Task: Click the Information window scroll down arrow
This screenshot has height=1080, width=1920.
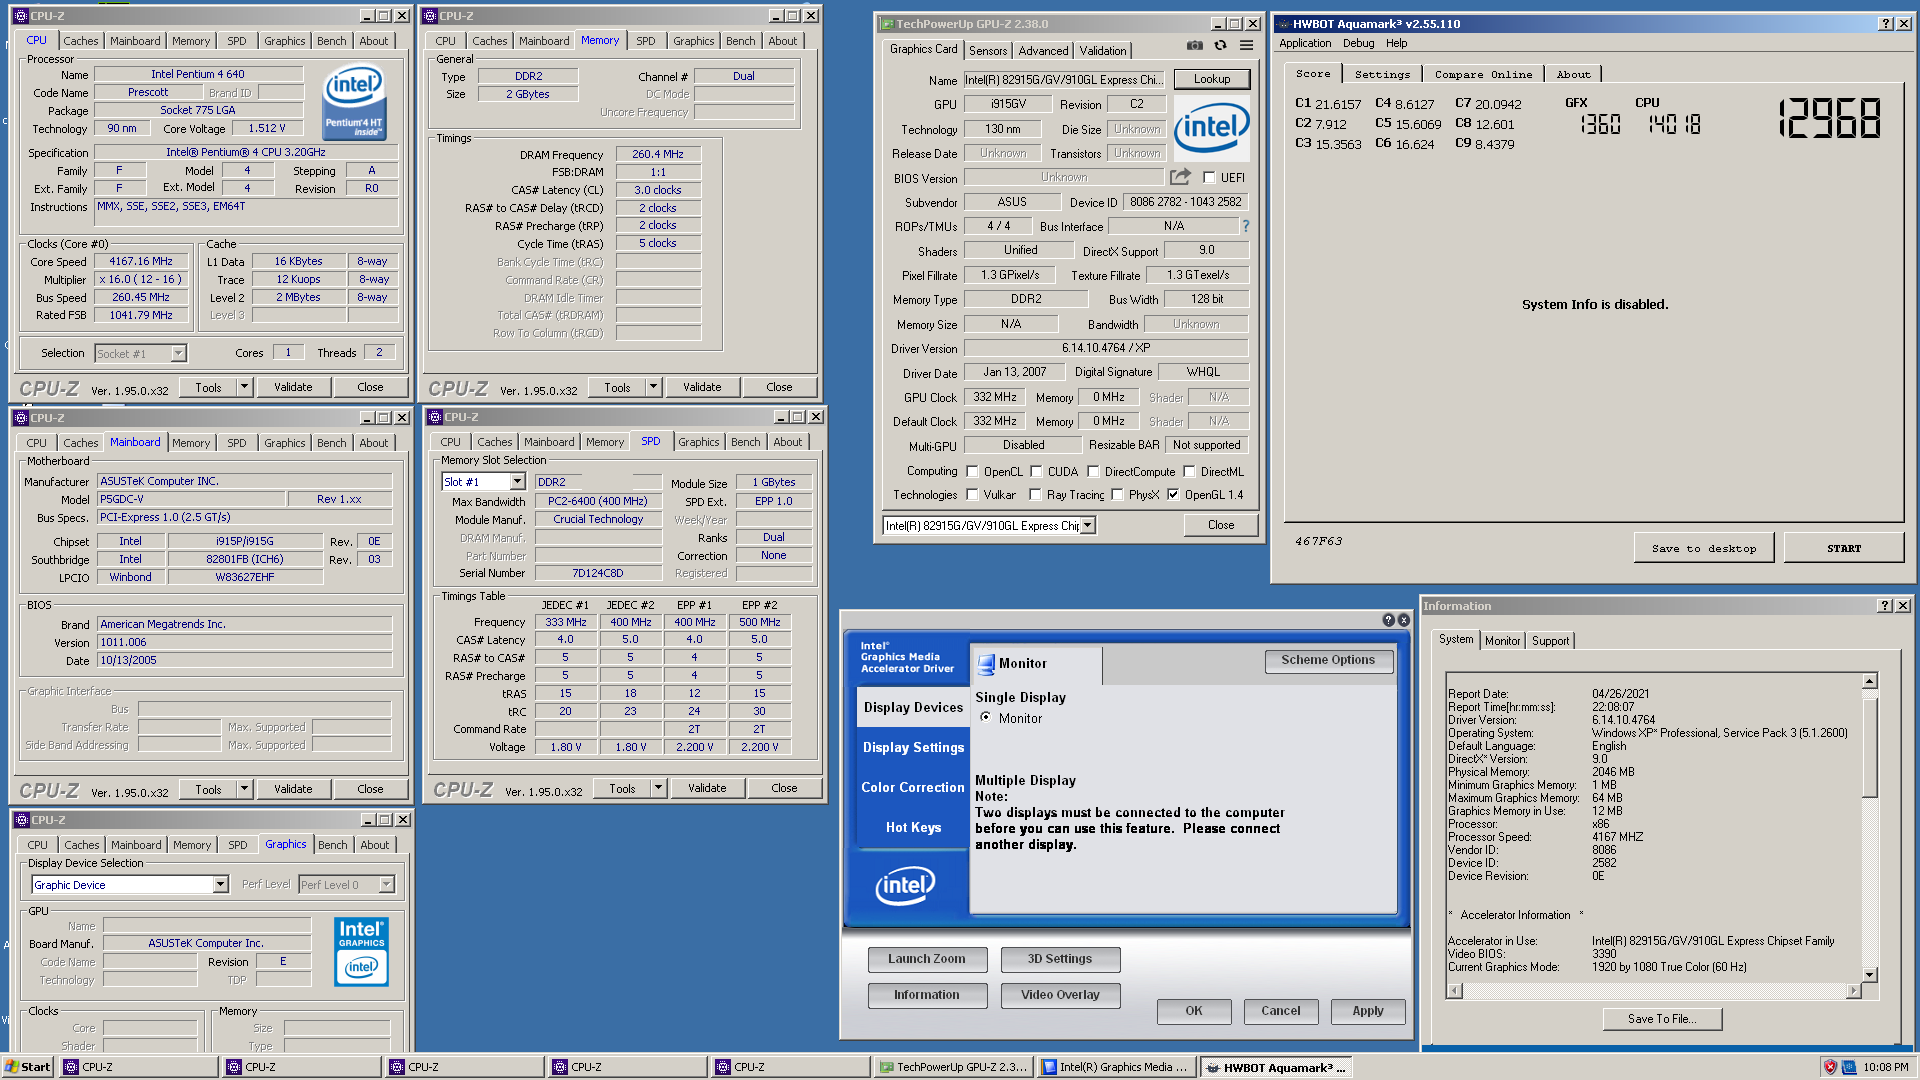Action: (1869, 975)
